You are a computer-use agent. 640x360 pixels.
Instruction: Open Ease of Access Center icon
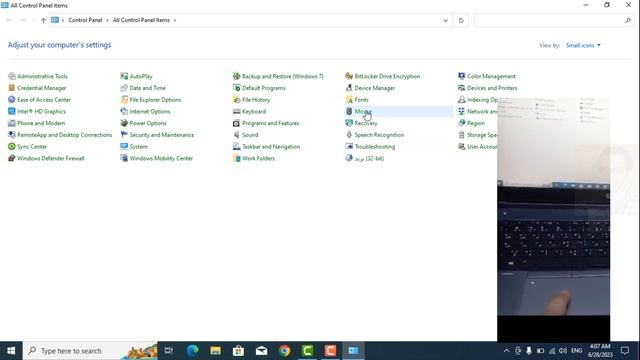[12, 100]
